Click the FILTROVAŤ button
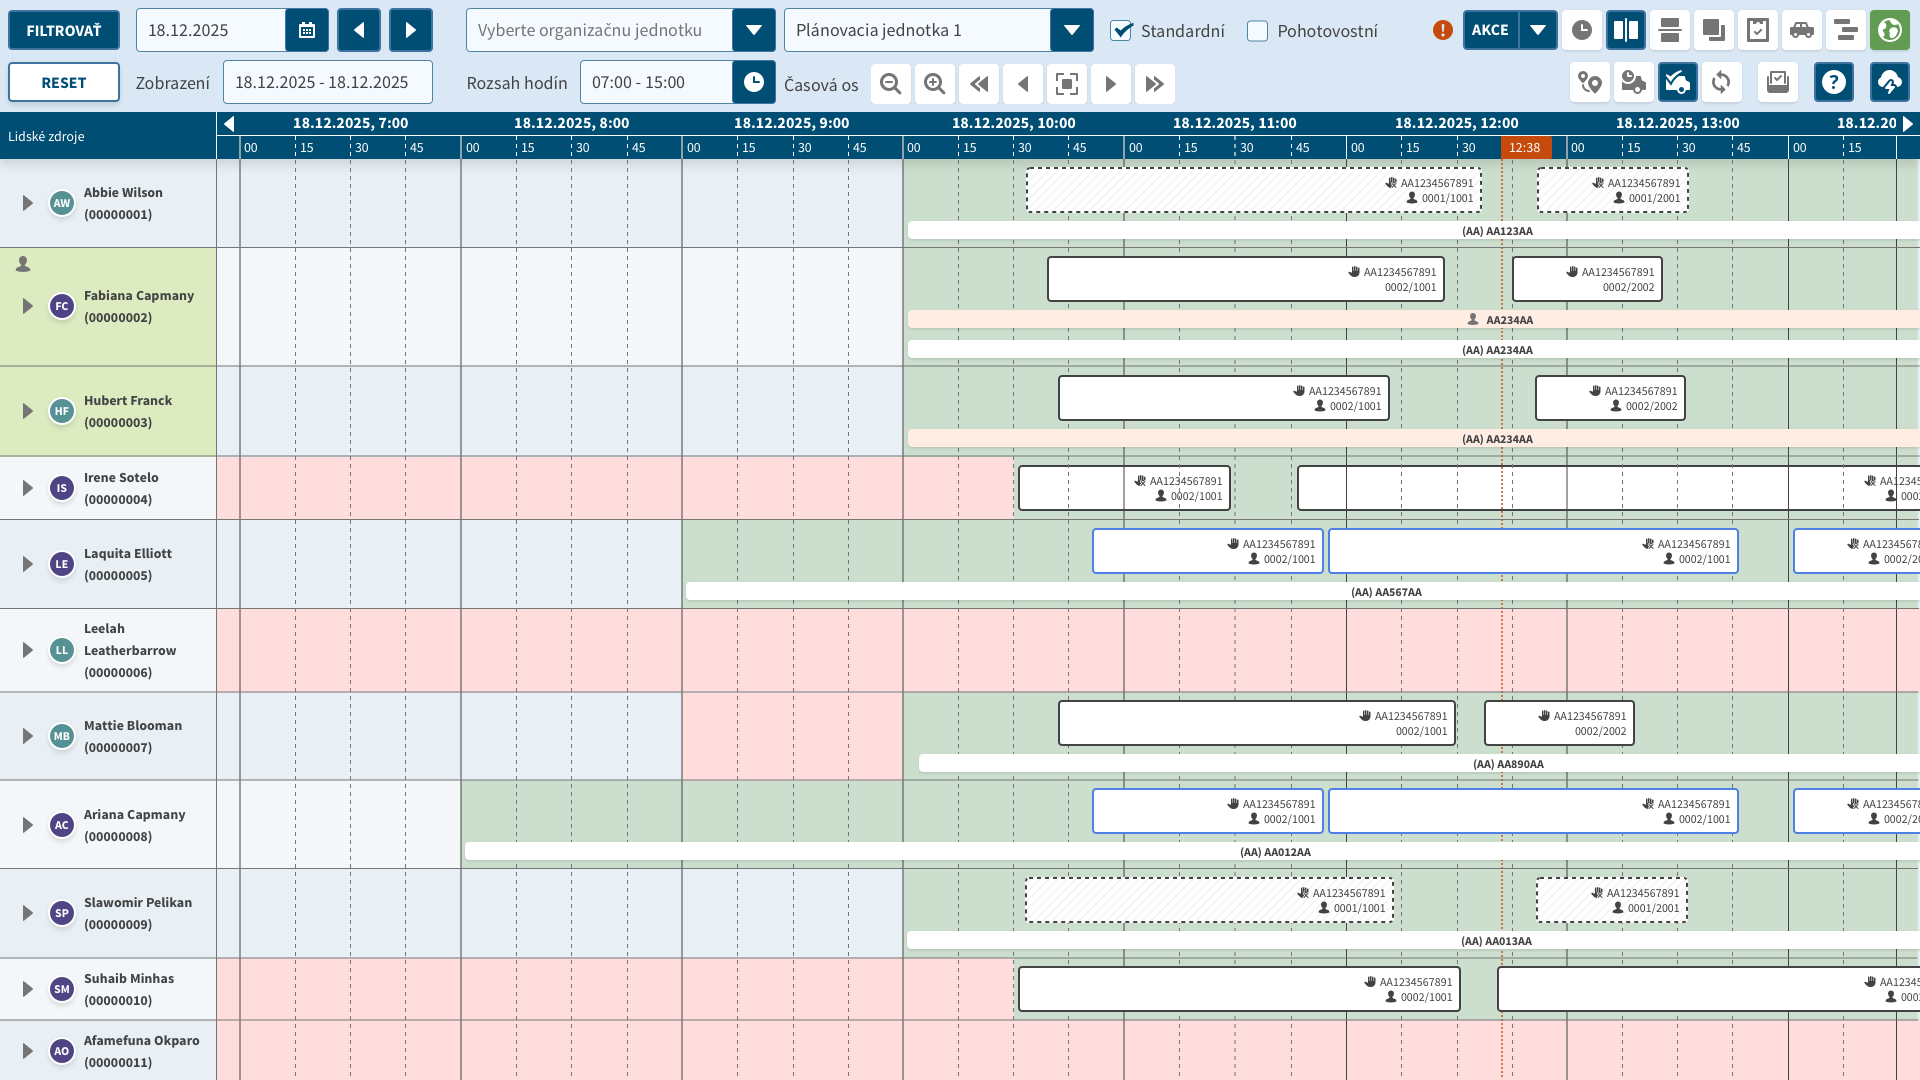1920x1080 pixels. click(64, 31)
